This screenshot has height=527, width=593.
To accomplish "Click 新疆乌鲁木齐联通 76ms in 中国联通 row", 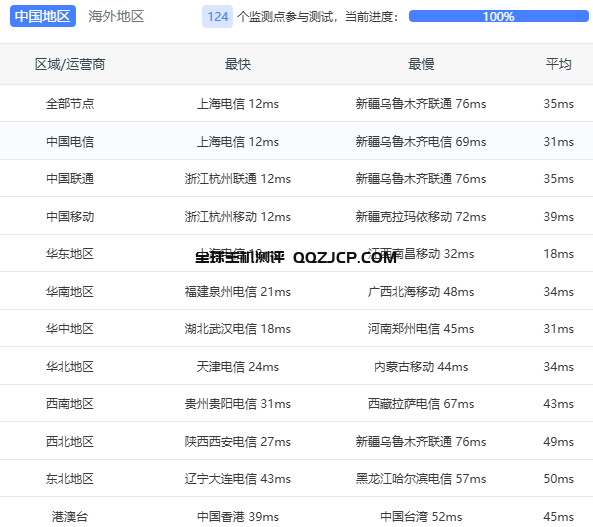I will point(421,179).
